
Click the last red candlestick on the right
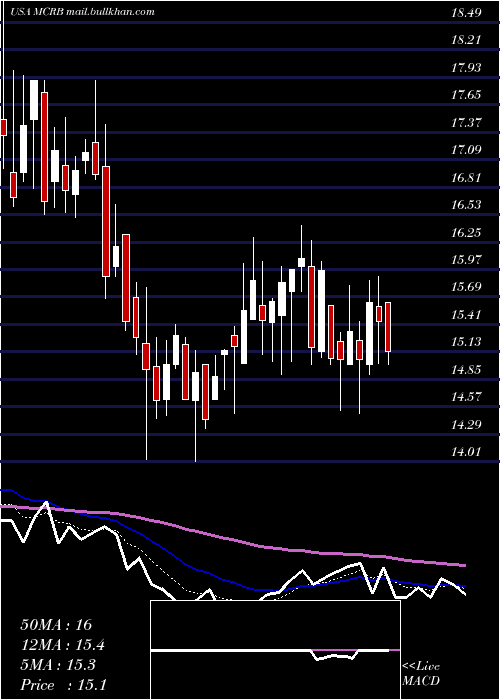pos(388,327)
